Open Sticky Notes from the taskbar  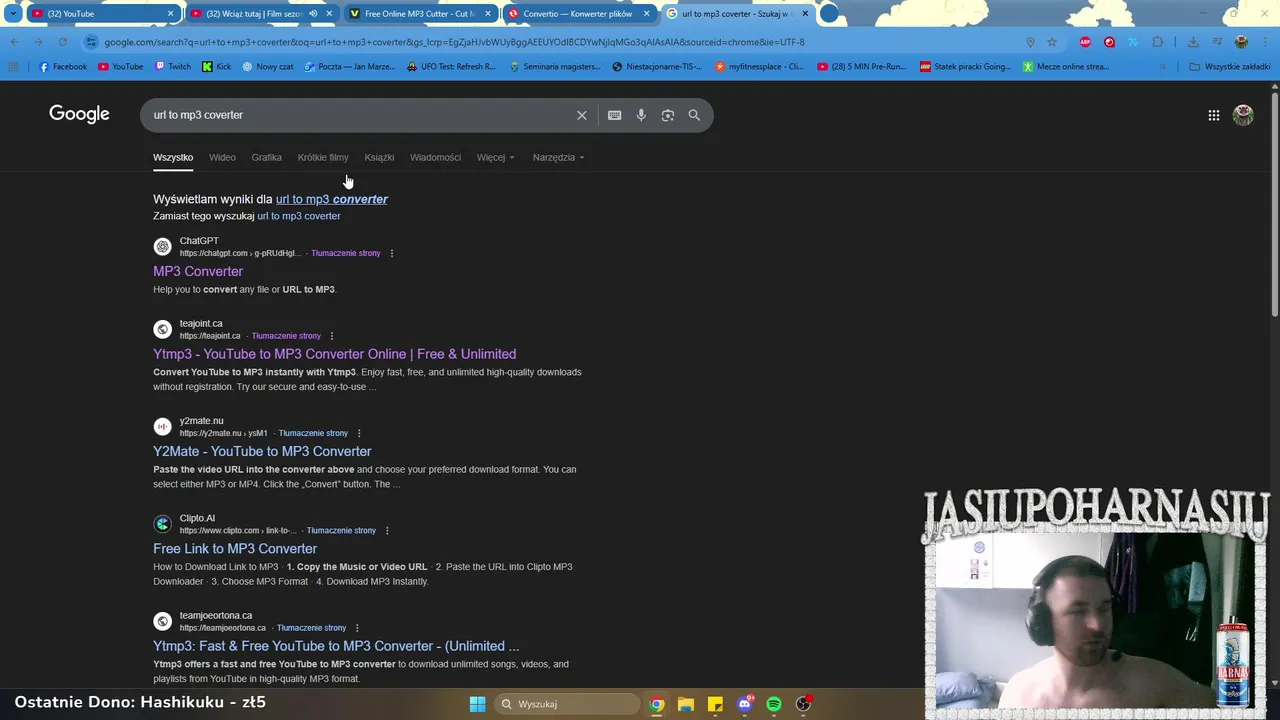coord(715,704)
